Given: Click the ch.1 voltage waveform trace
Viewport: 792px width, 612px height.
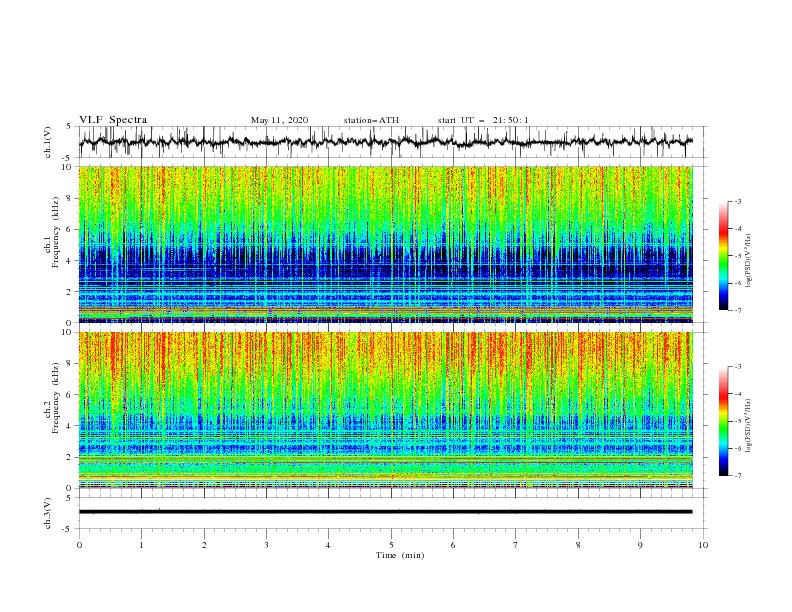Looking at the screenshot, I should (385, 142).
